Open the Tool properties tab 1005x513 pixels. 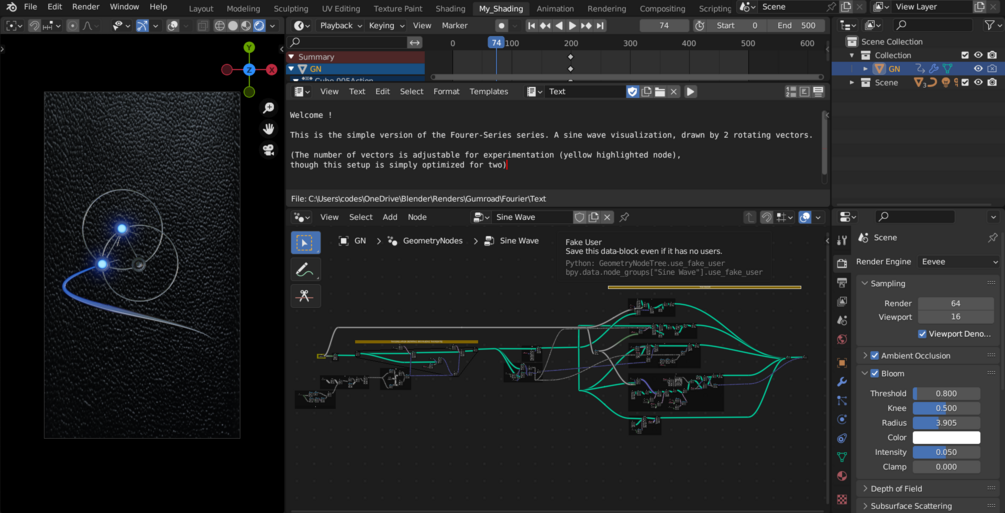pyautogui.click(x=842, y=240)
